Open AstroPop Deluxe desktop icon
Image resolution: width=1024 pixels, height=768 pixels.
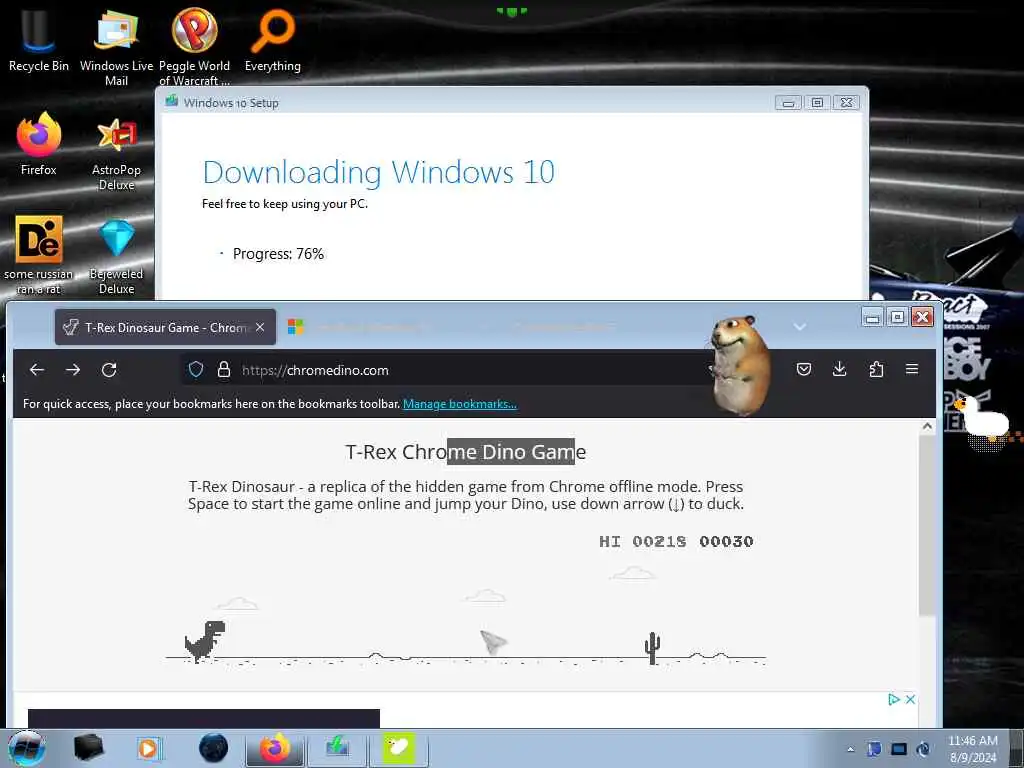point(116,153)
